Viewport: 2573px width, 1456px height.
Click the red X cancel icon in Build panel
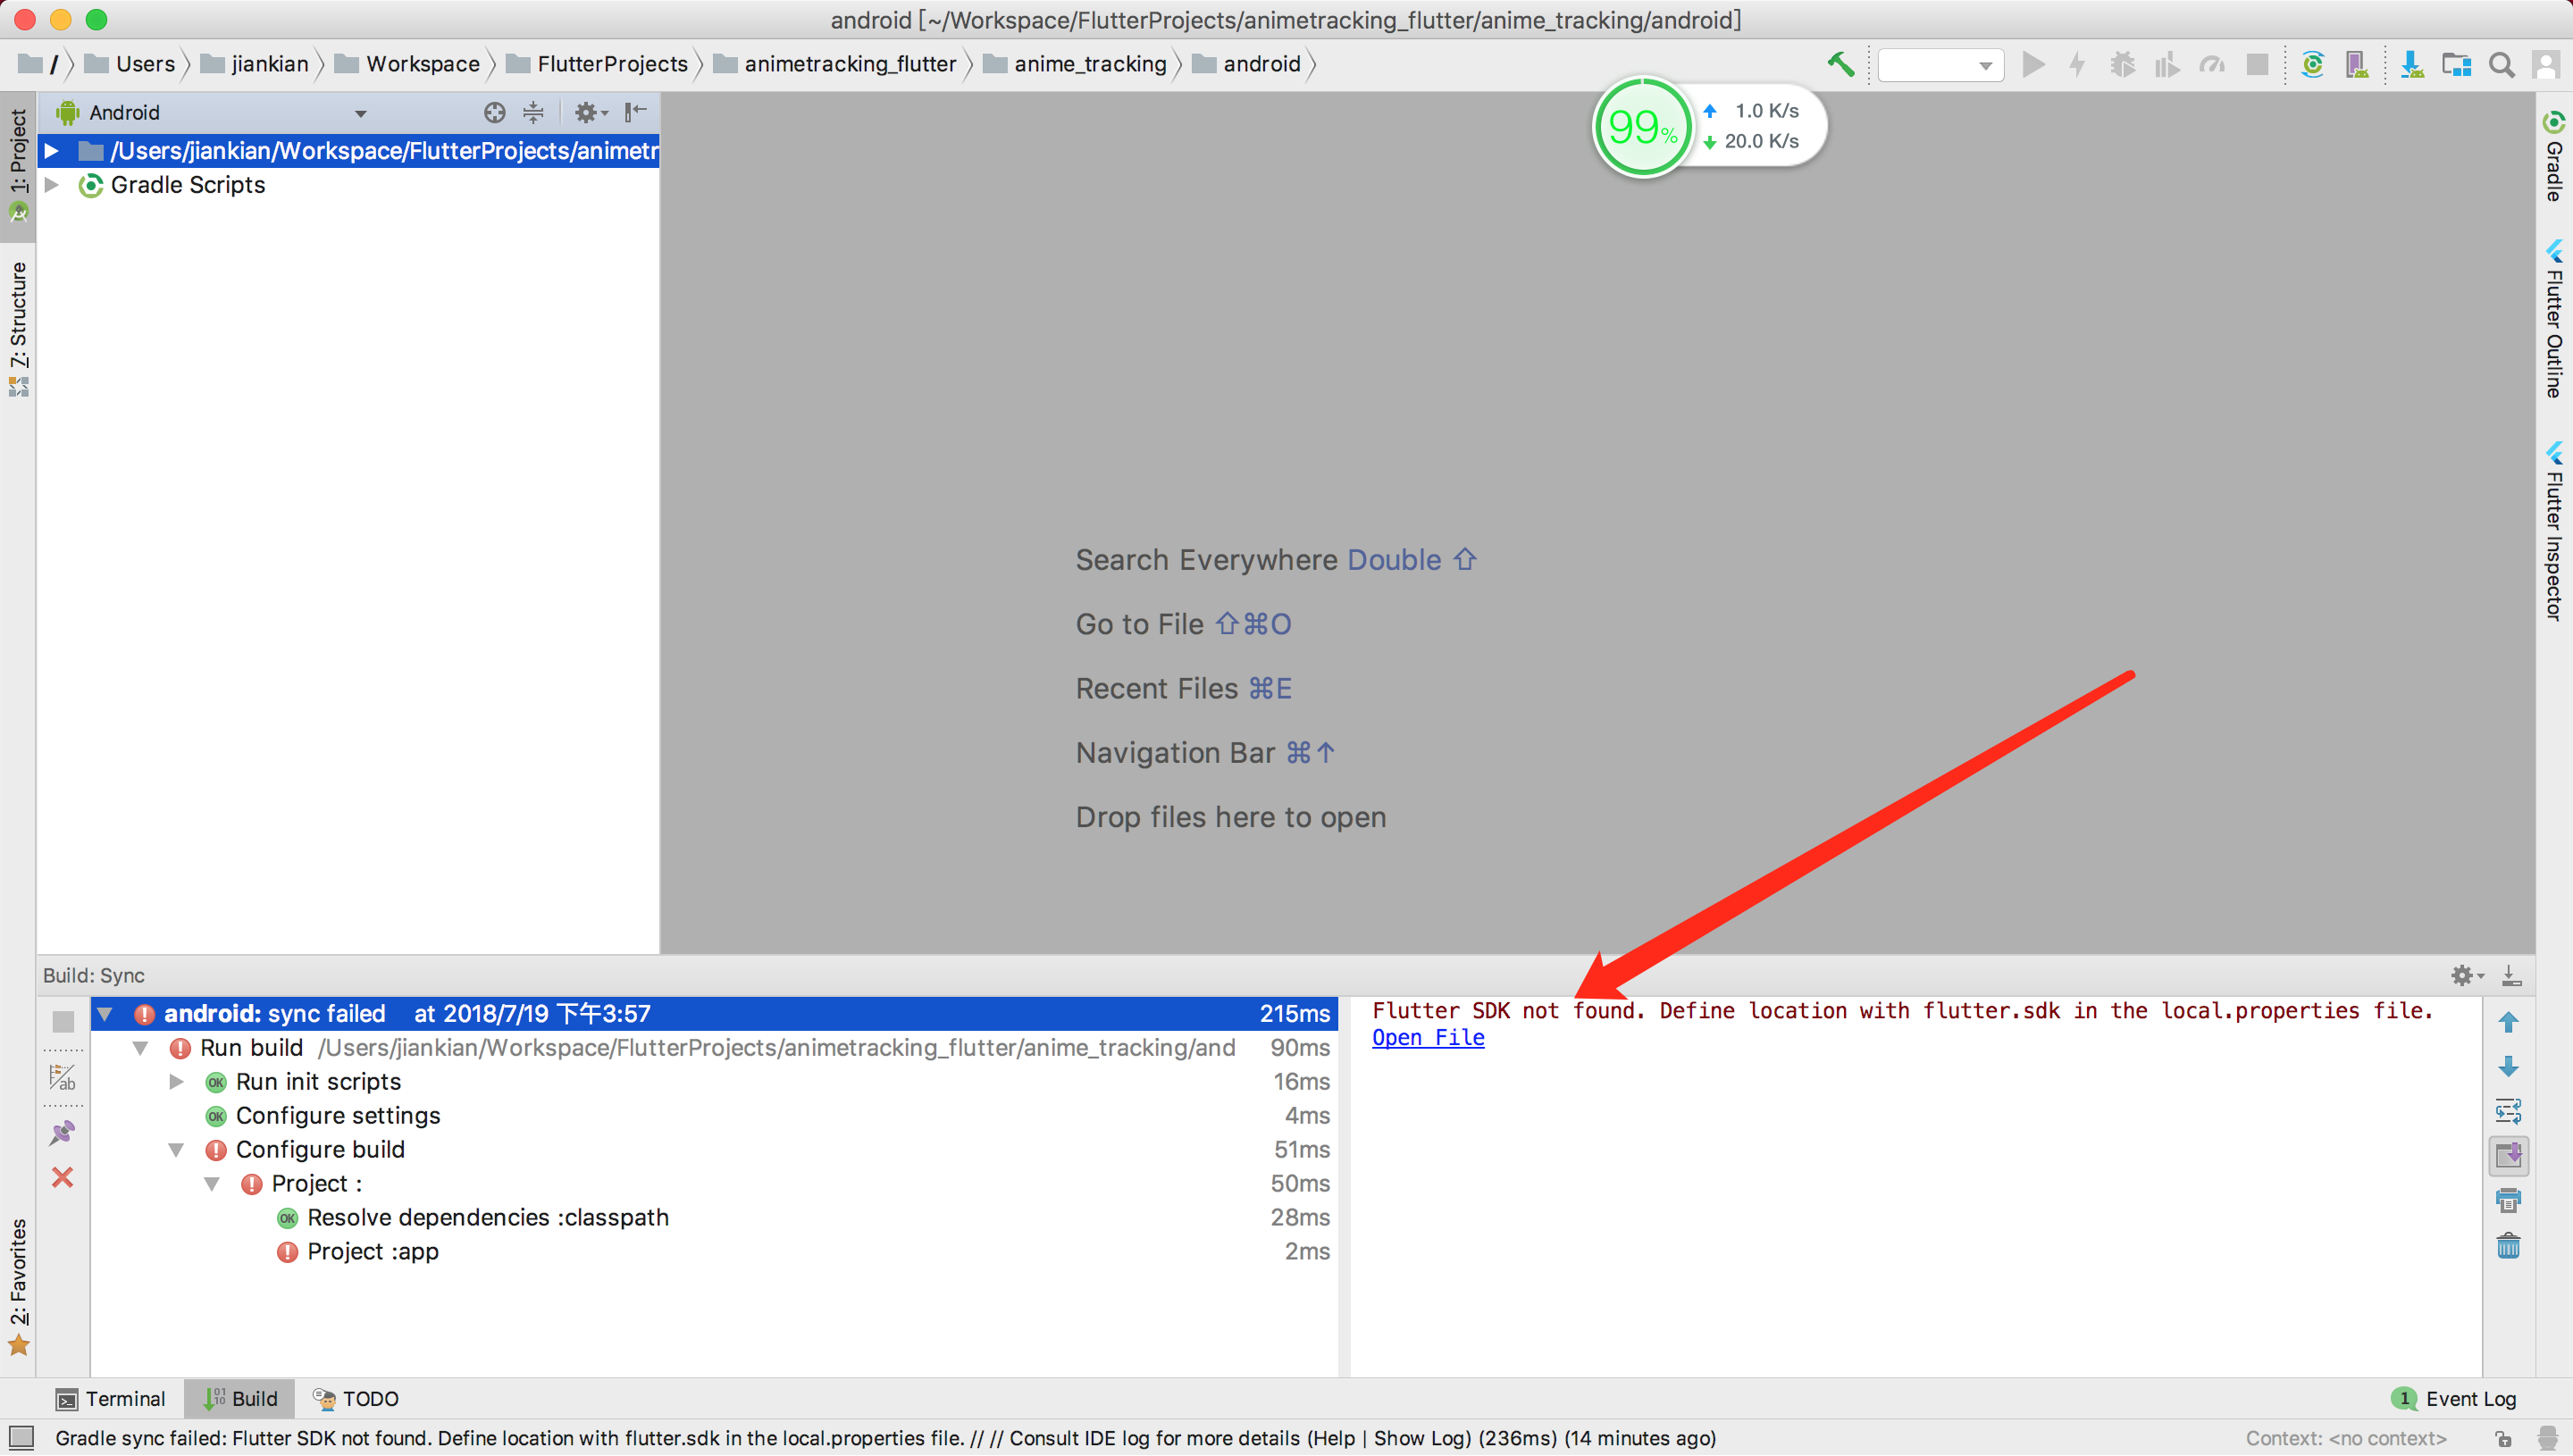point(63,1177)
